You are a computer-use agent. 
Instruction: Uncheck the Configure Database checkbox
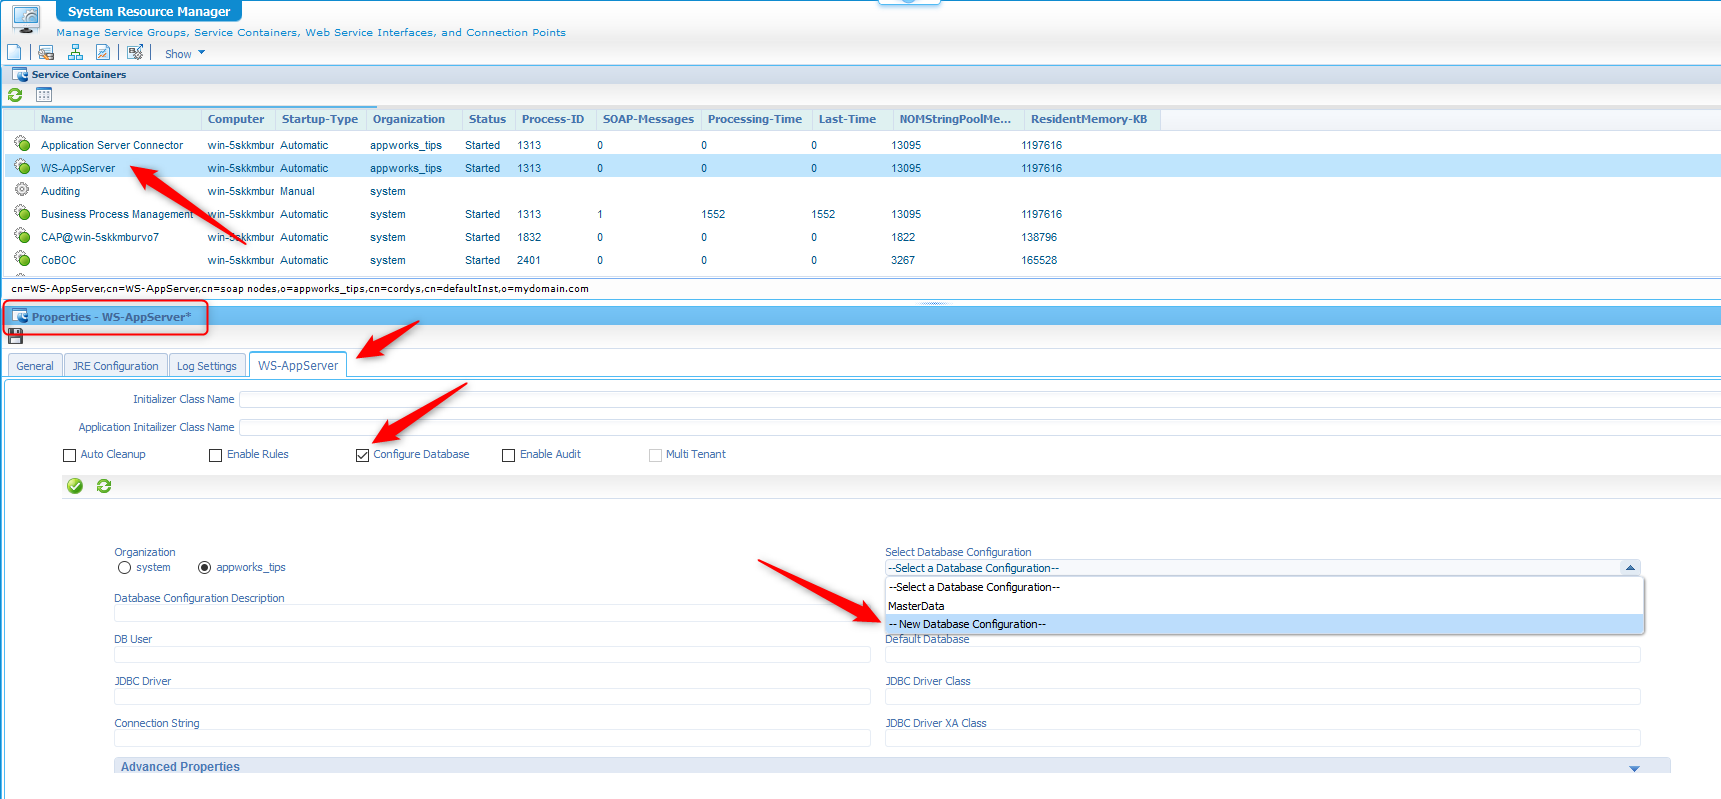pos(362,455)
